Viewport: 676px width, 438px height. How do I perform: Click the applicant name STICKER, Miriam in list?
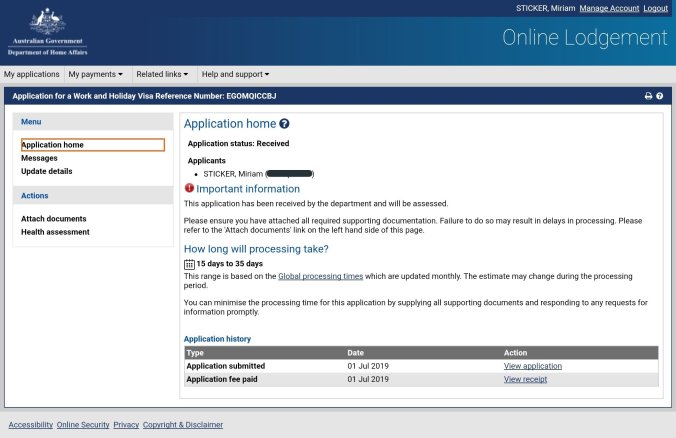point(233,174)
